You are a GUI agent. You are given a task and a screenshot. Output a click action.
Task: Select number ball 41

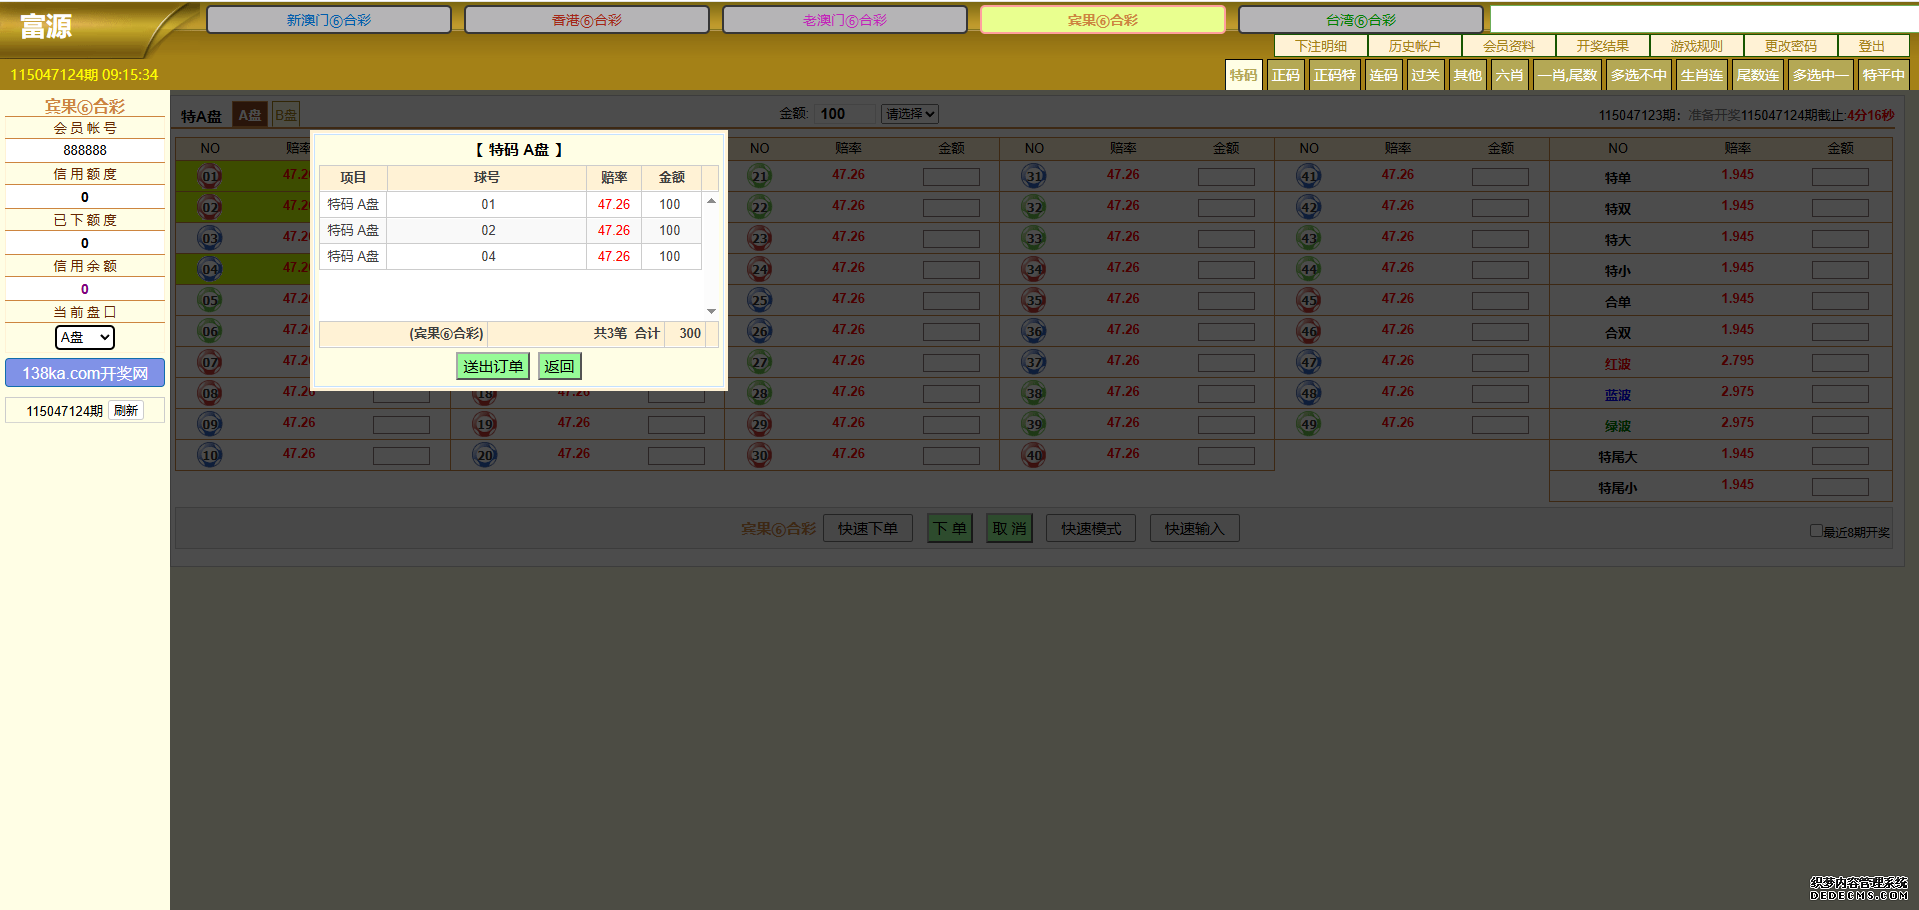(x=1309, y=177)
